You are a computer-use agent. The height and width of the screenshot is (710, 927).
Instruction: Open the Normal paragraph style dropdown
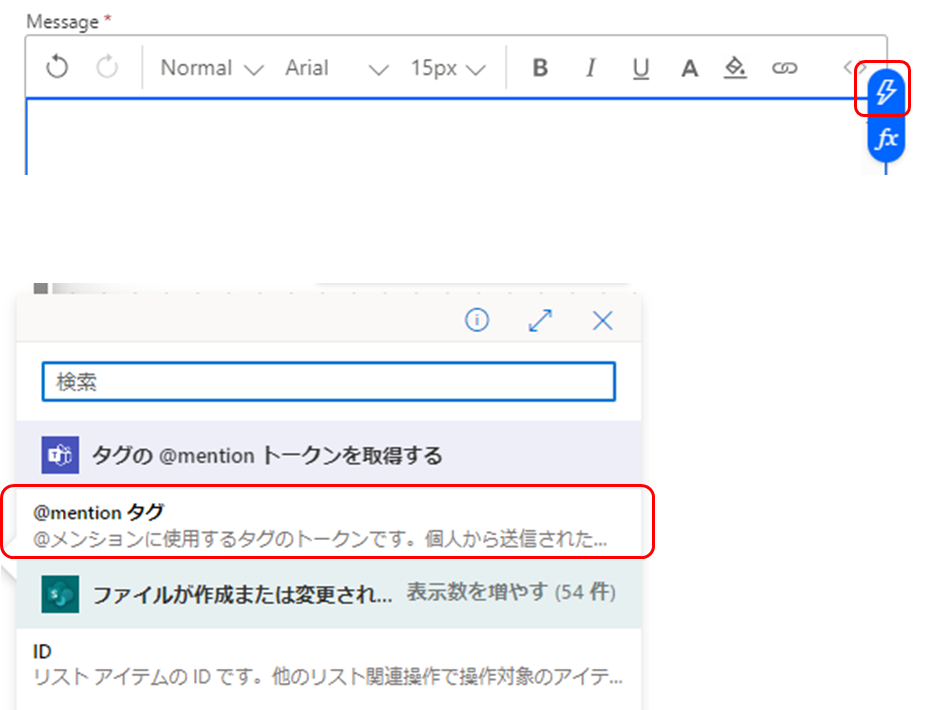tap(210, 67)
